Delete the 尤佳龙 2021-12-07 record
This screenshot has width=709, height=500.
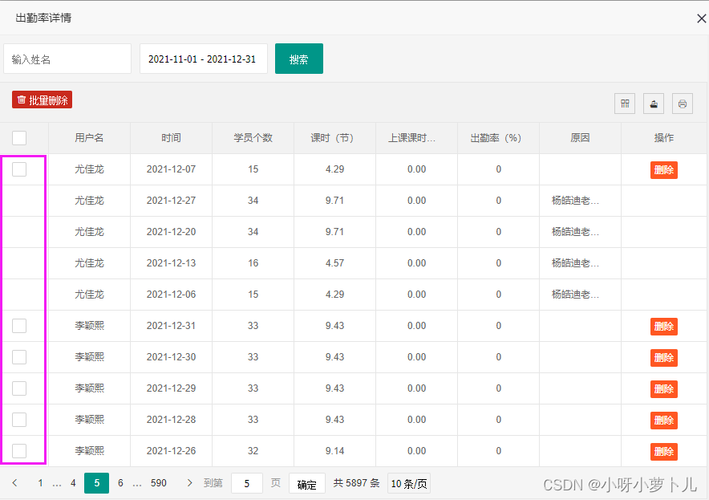coord(664,170)
